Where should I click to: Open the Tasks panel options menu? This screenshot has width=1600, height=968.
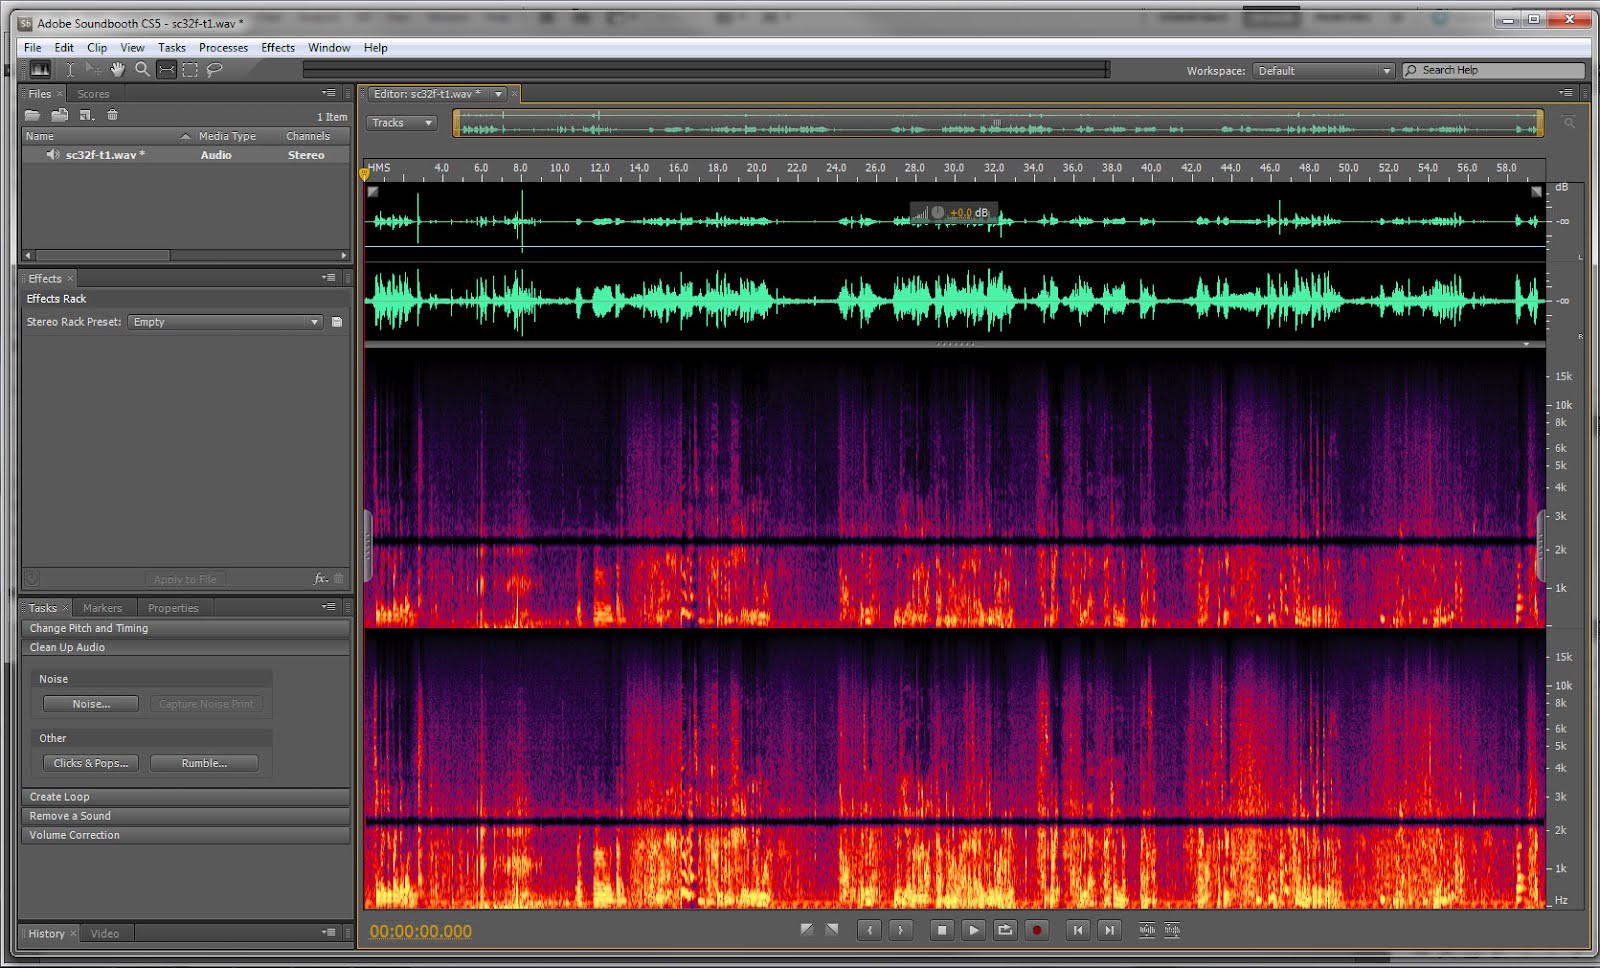(329, 607)
